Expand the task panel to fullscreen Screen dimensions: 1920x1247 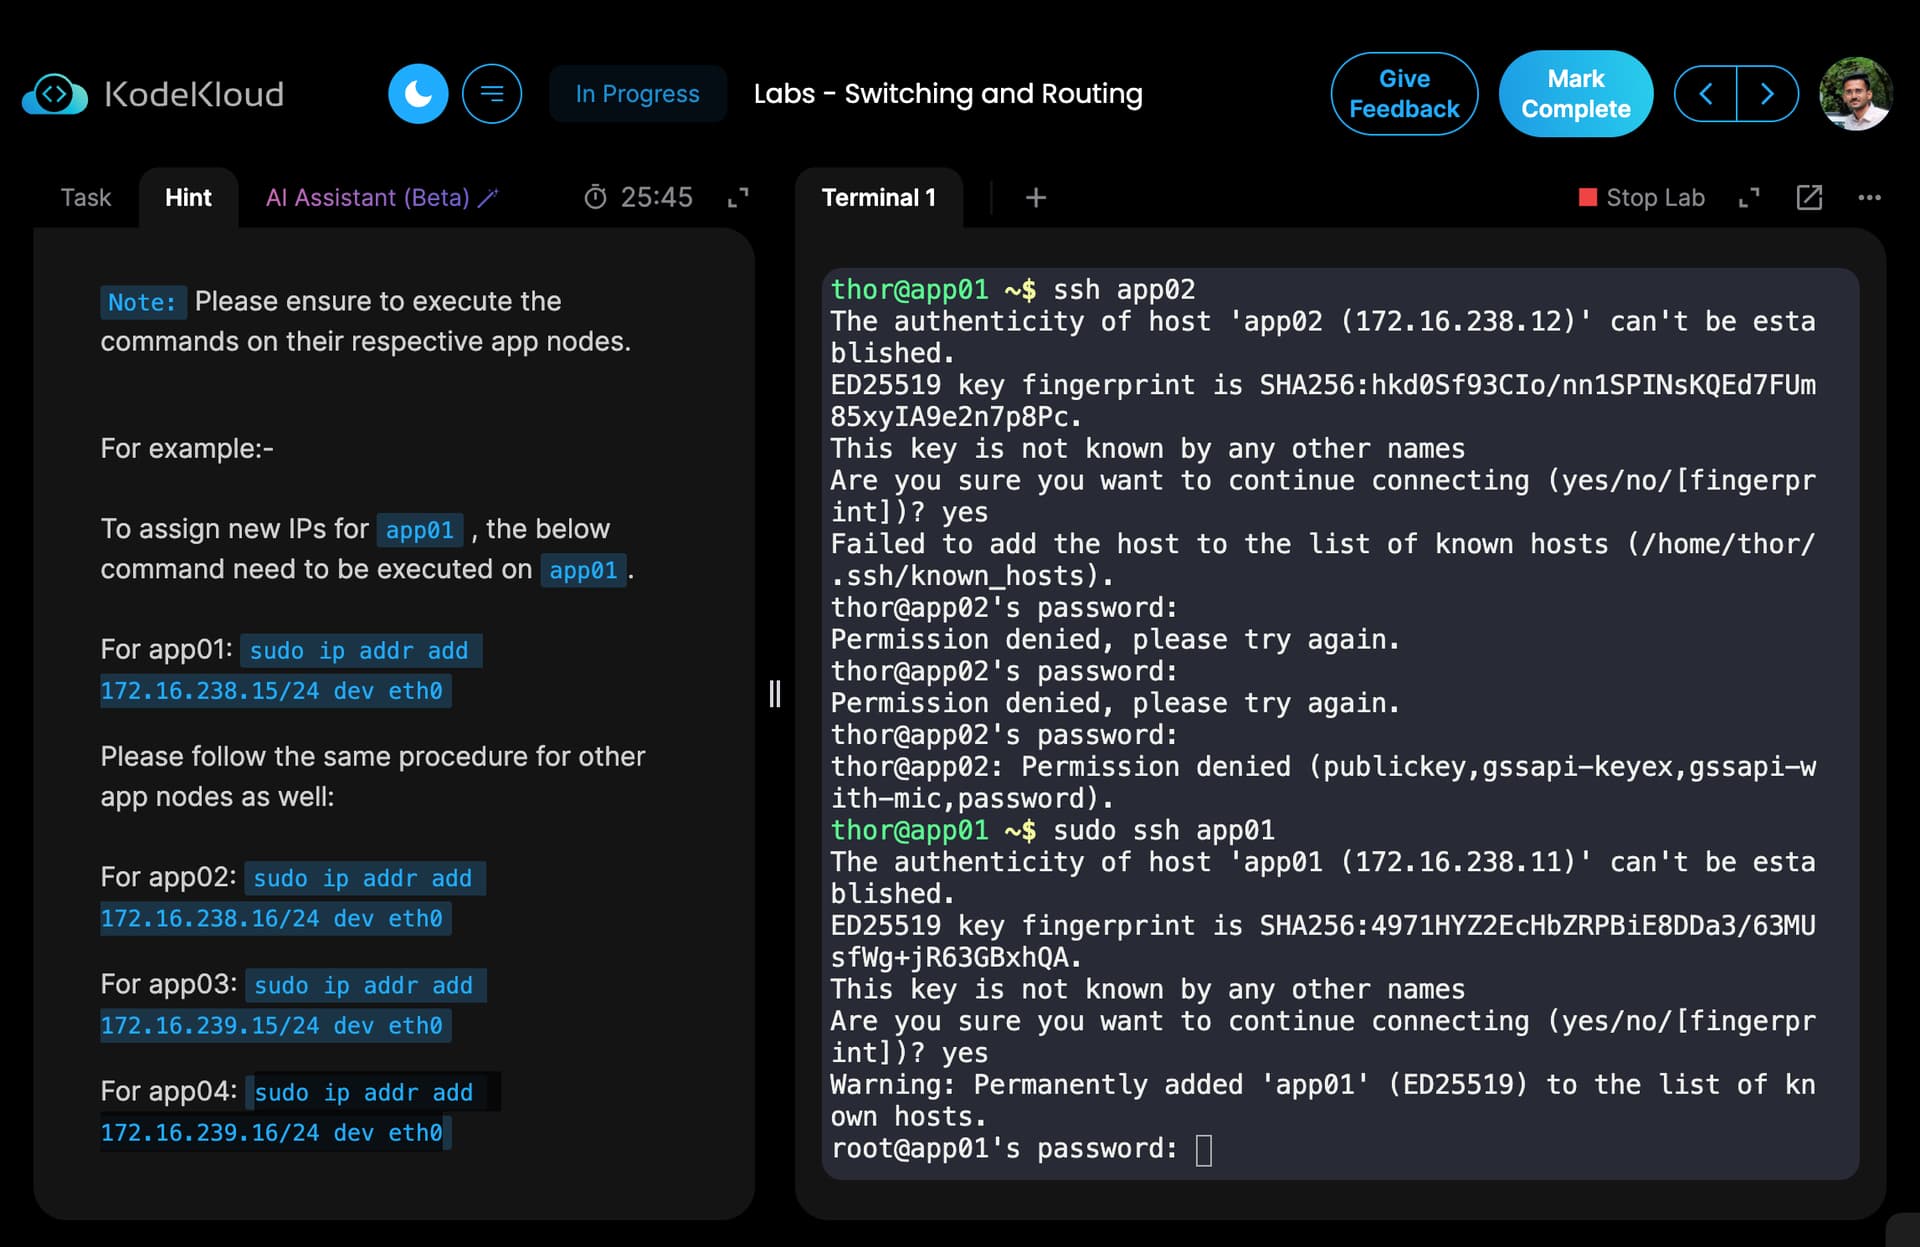point(738,198)
